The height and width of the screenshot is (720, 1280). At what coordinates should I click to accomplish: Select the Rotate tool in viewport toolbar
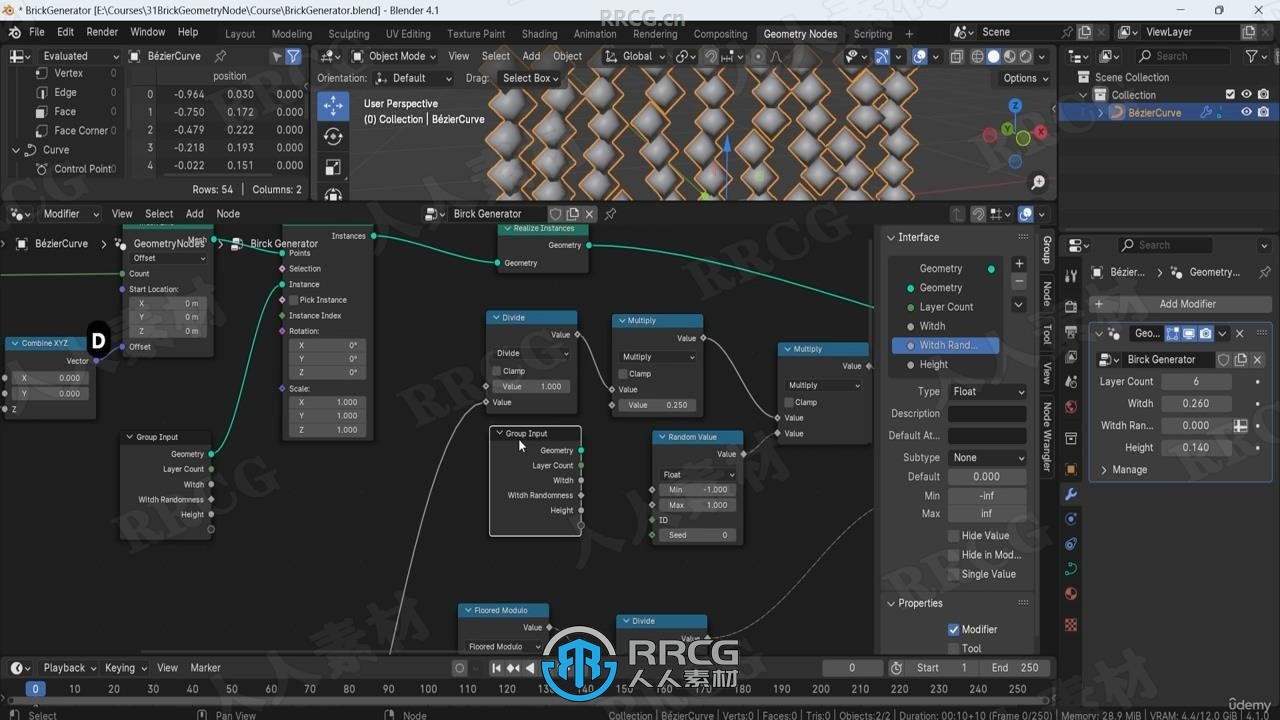point(333,136)
